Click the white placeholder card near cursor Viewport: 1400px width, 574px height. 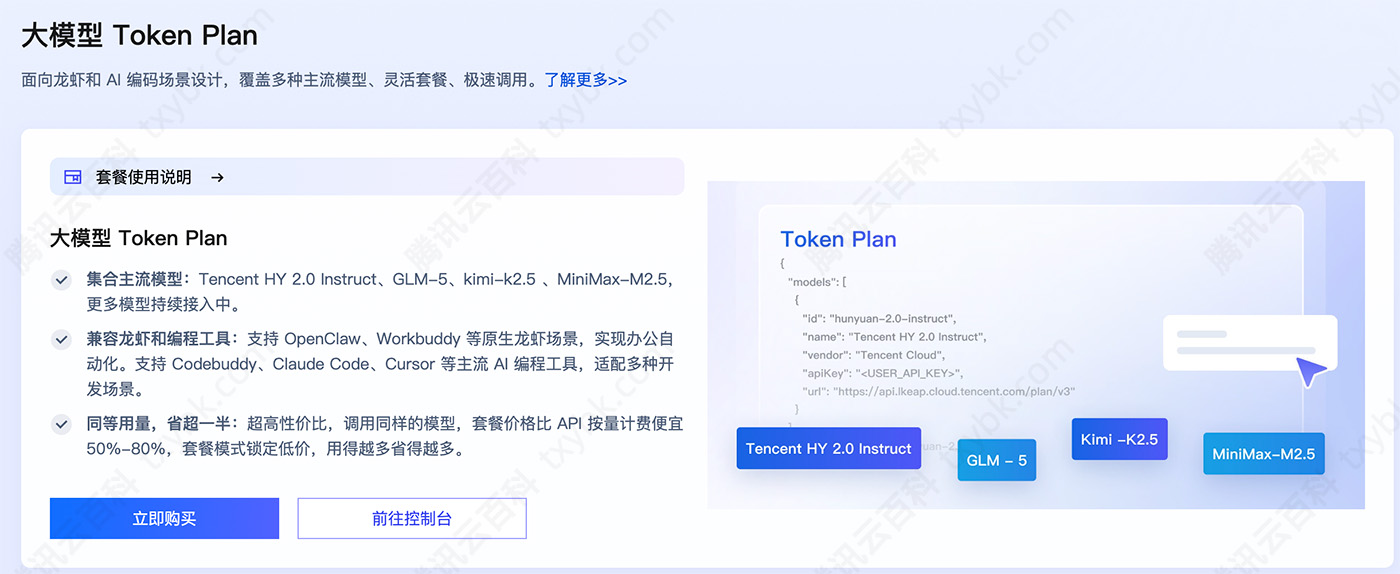pos(1250,343)
